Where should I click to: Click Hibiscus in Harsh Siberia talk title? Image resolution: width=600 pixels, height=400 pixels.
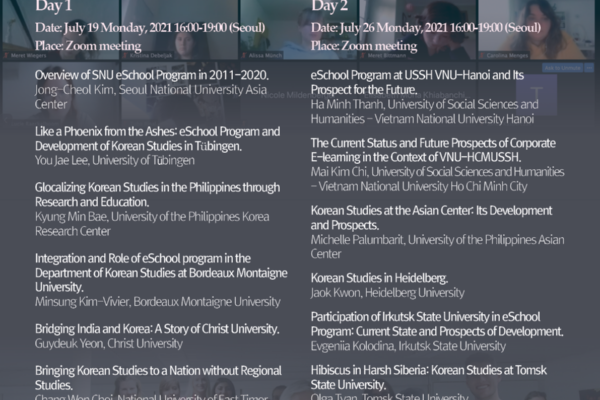point(429,377)
